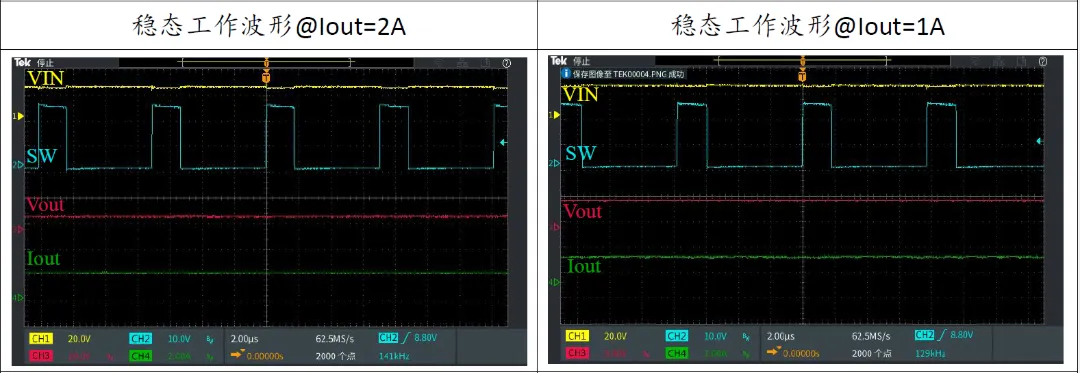
Task: Click the '稳态工作波形@Iout=1A' header cell
Action: tap(808, 25)
